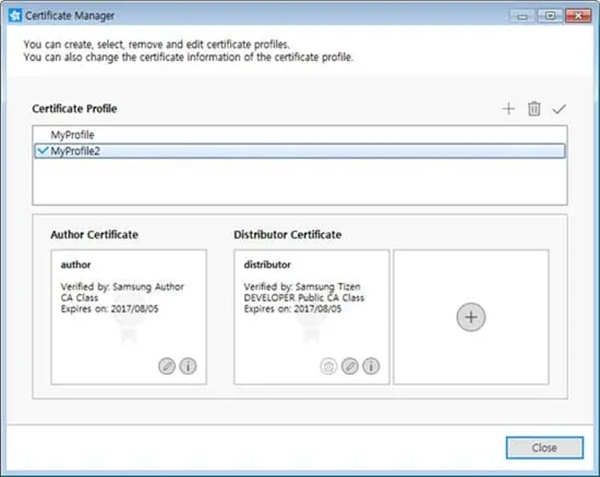Remove the distributor certificate
This screenshot has width=600, height=477.
pyautogui.click(x=328, y=366)
